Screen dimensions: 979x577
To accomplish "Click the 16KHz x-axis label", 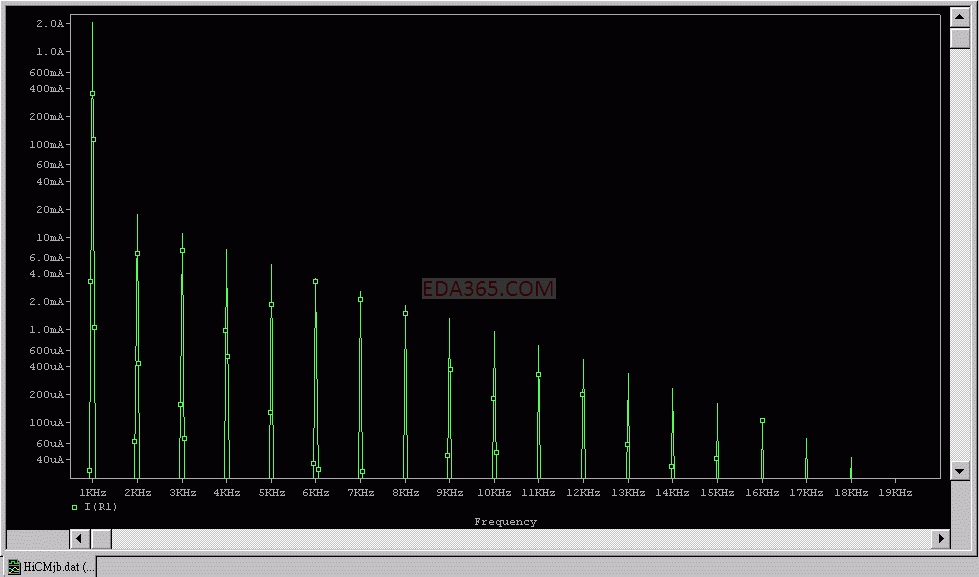I will point(762,493).
